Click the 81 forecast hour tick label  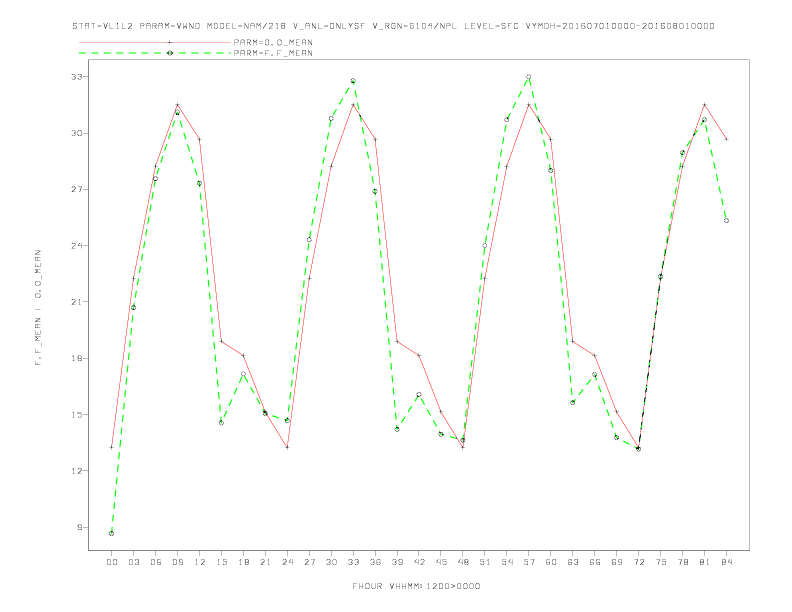point(705,562)
